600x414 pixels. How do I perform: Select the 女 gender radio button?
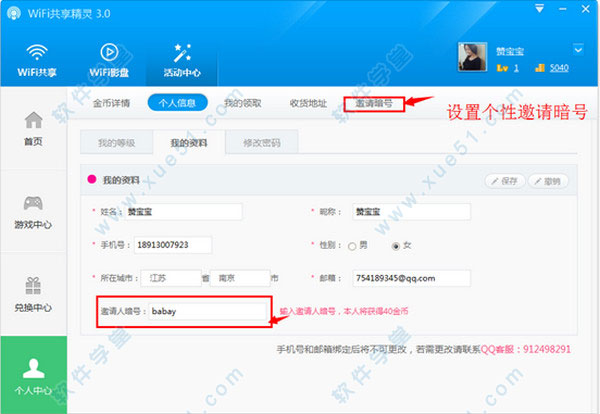(x=396, y=246)
